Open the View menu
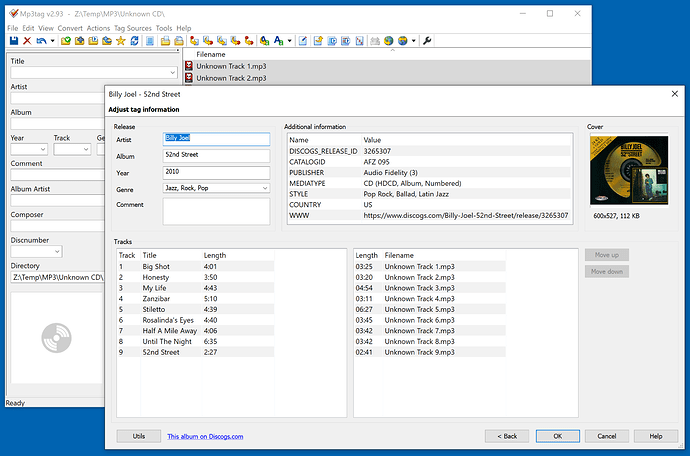Screen dimensions: 690x456 click(46, 28)
